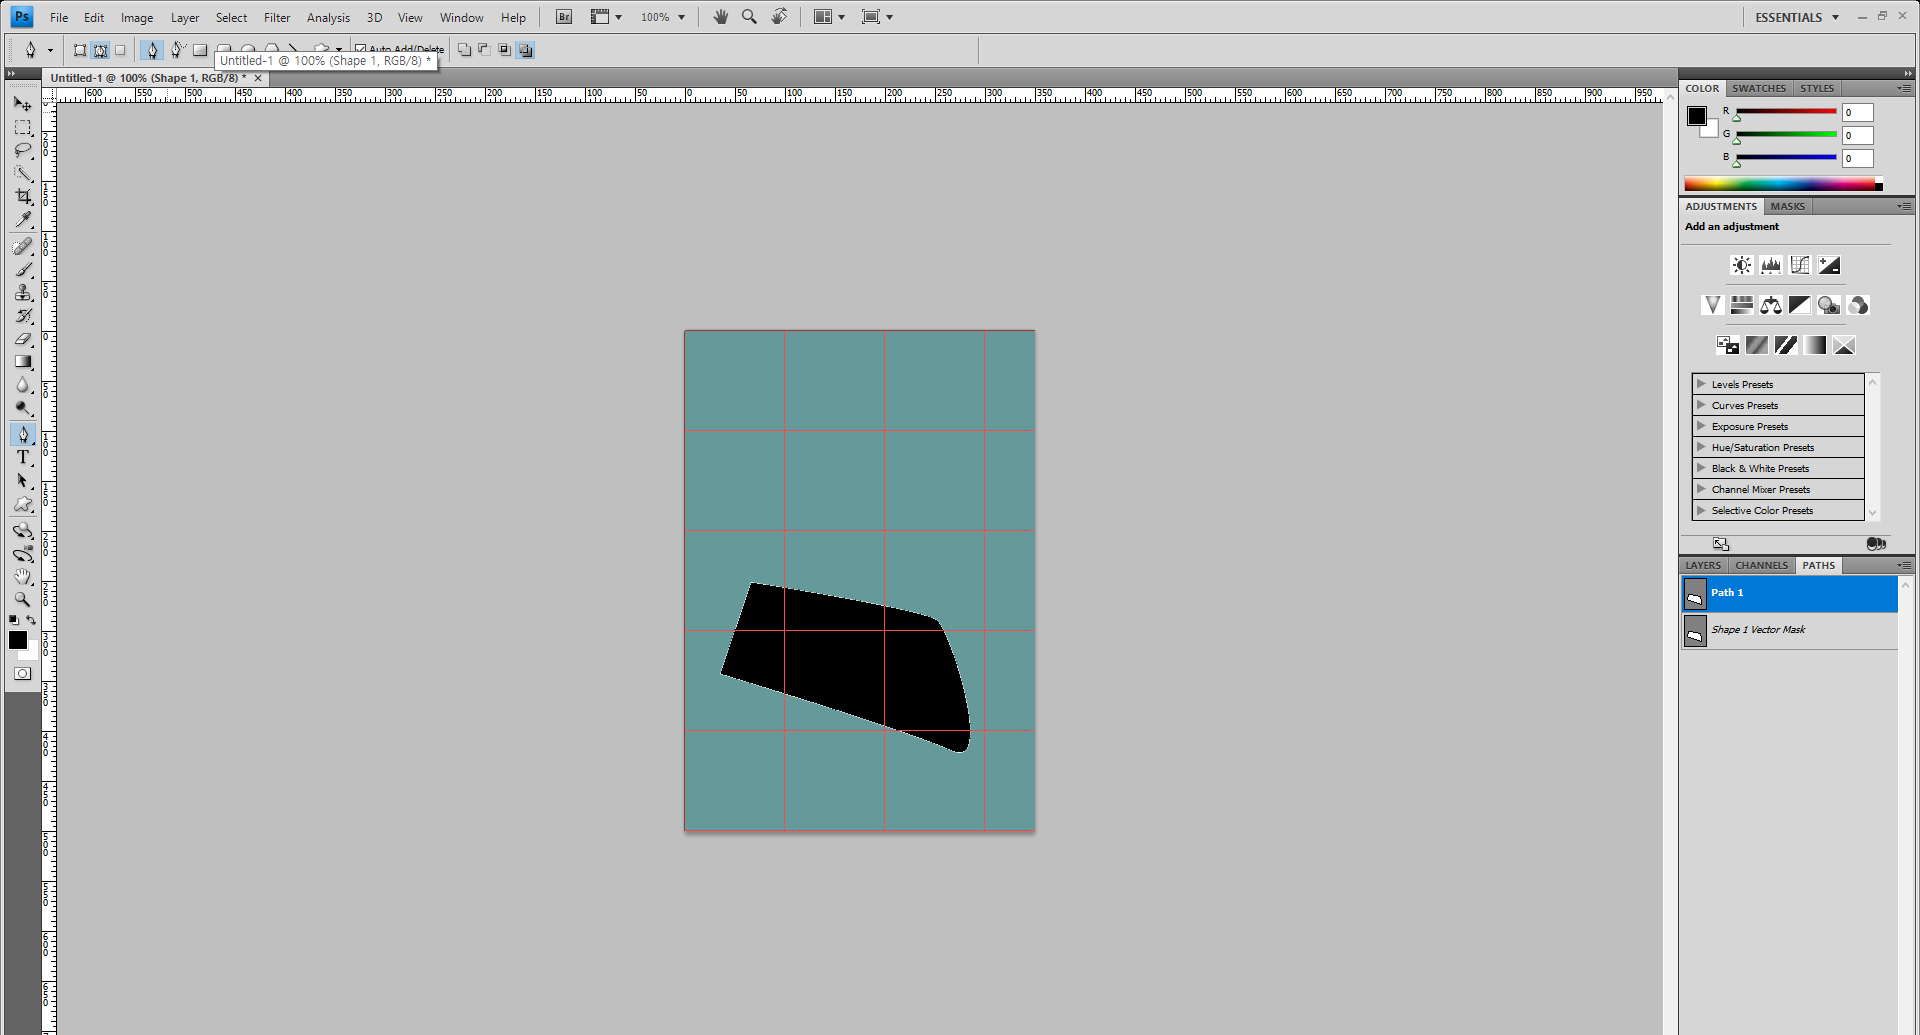Choose the Horizontal Type tool
The width and height of the screenshot is (1920, 1035).
[x=23, y=458]
